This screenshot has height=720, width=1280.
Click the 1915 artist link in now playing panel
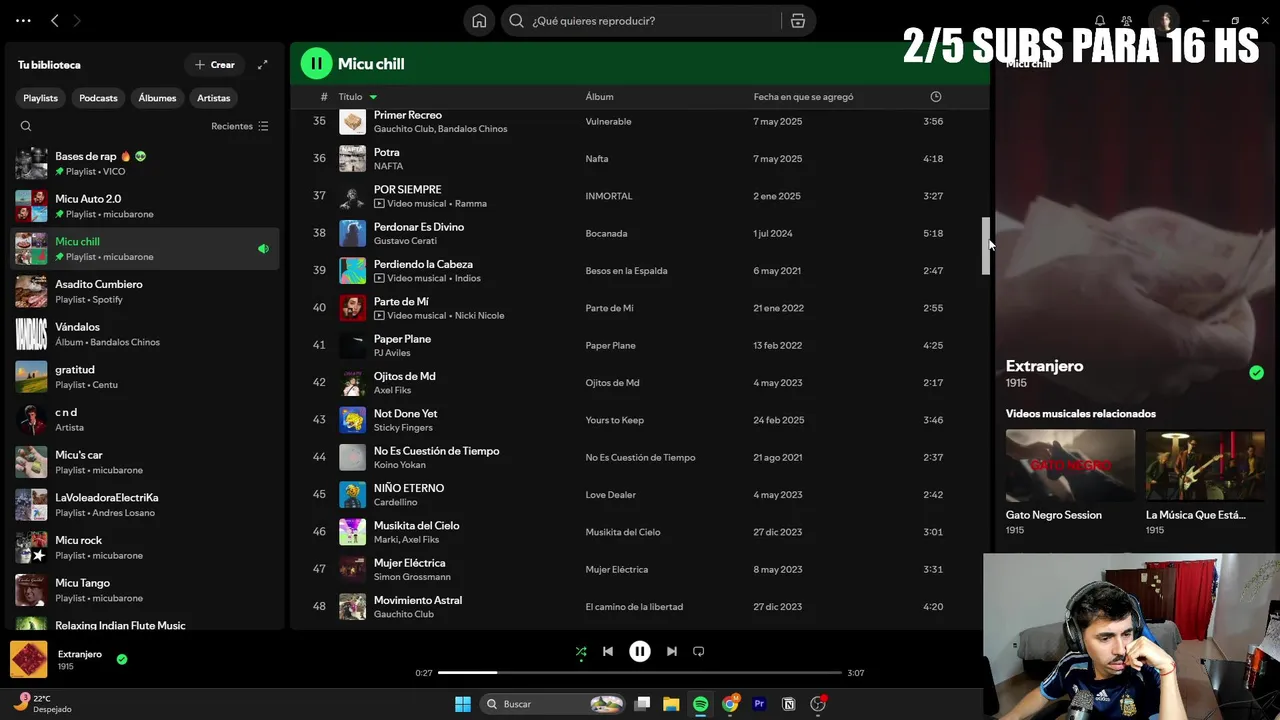pos(1016,383)
